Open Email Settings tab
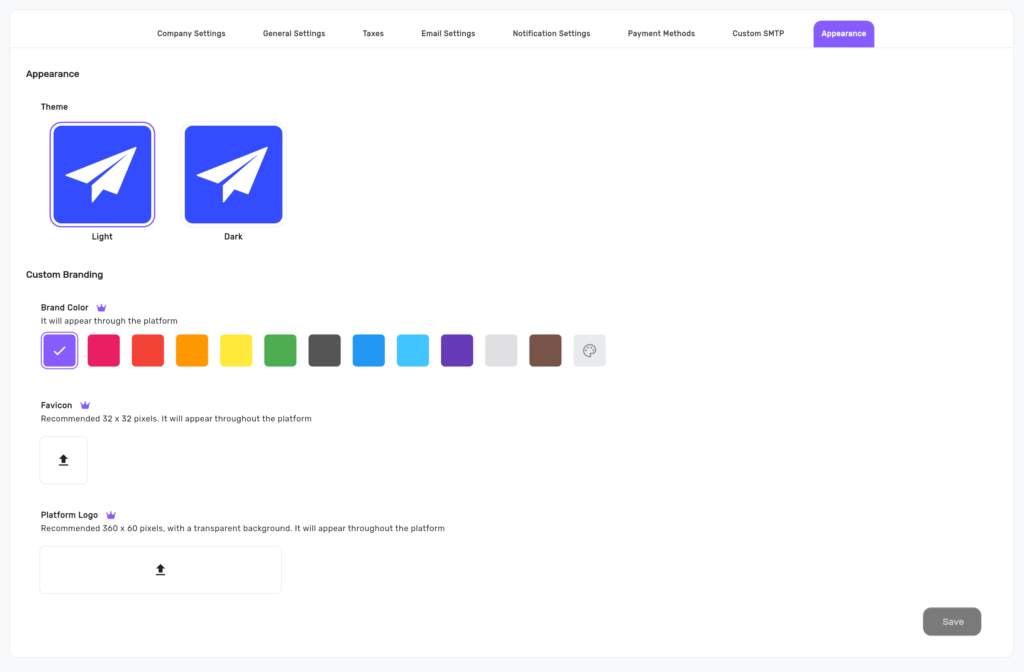Image resolution: width=1024 pixels, height=672 pixels. (x=448, y=33)
